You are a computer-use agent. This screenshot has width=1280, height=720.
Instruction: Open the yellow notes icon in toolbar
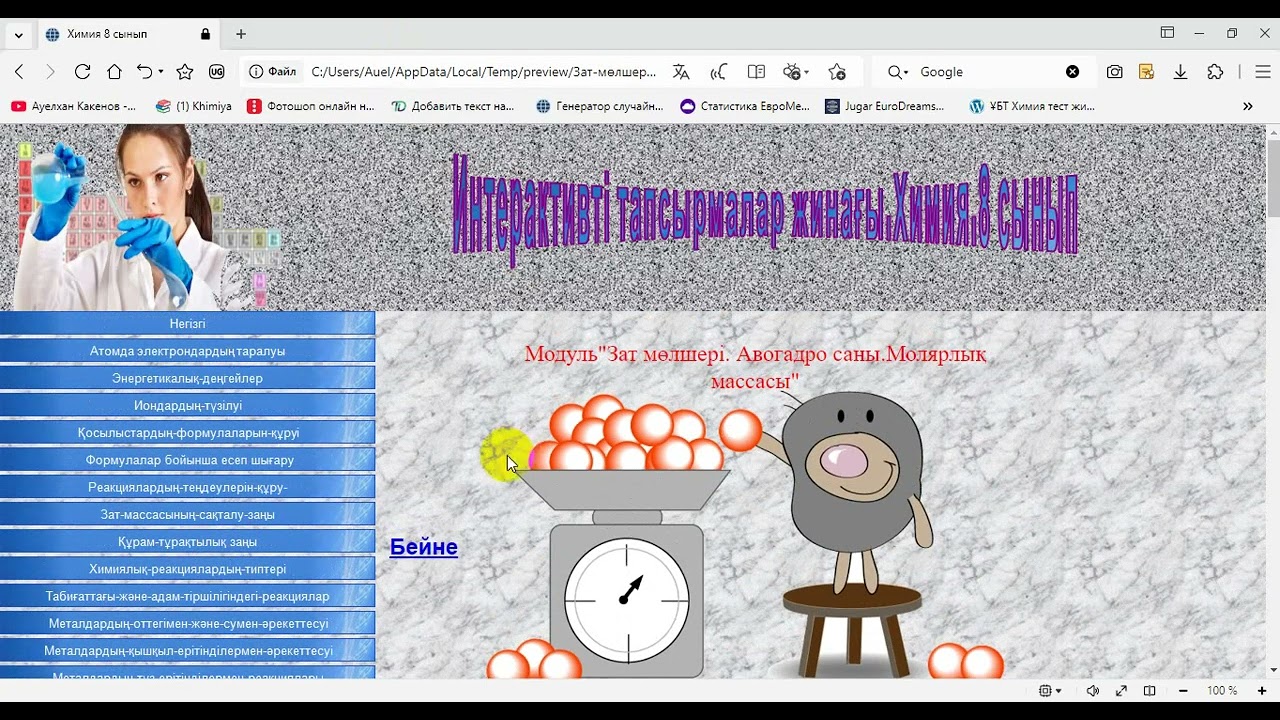pos(1147,72)
